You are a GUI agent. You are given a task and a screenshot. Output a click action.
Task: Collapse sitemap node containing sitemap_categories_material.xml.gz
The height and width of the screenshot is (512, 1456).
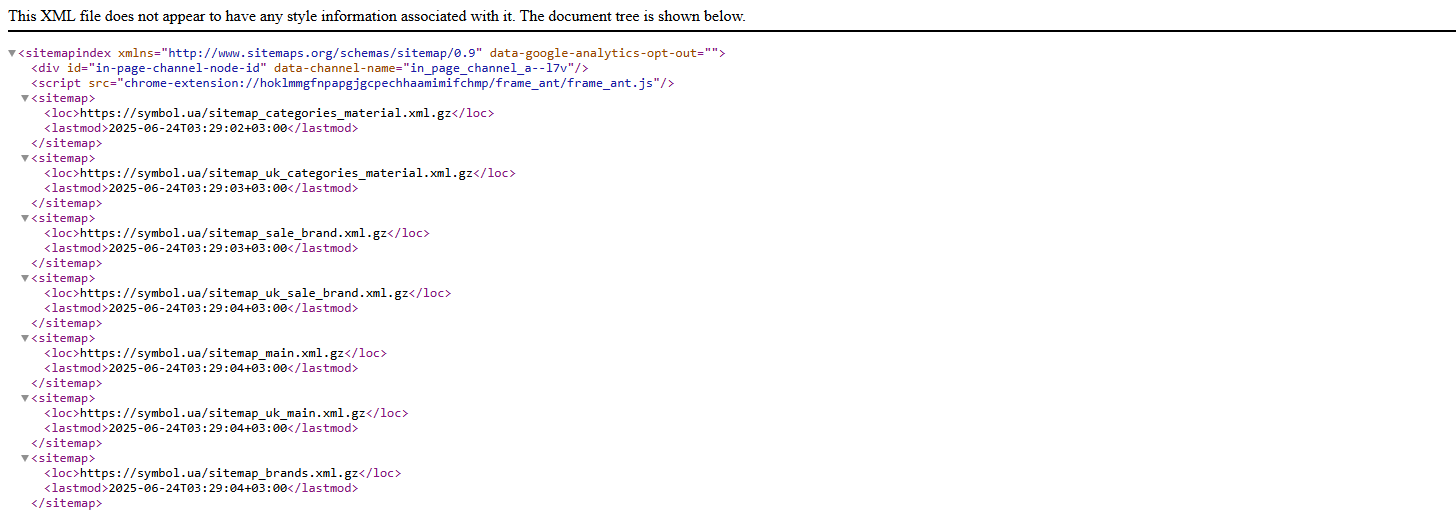pos(25,98)
